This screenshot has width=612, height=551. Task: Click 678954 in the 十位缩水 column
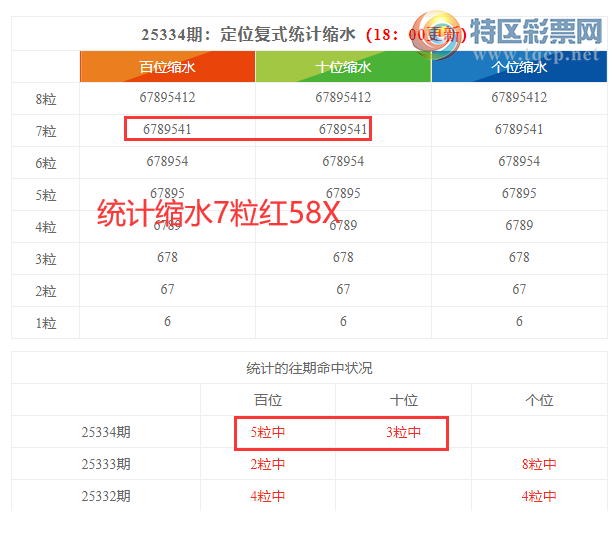point(343,161)
